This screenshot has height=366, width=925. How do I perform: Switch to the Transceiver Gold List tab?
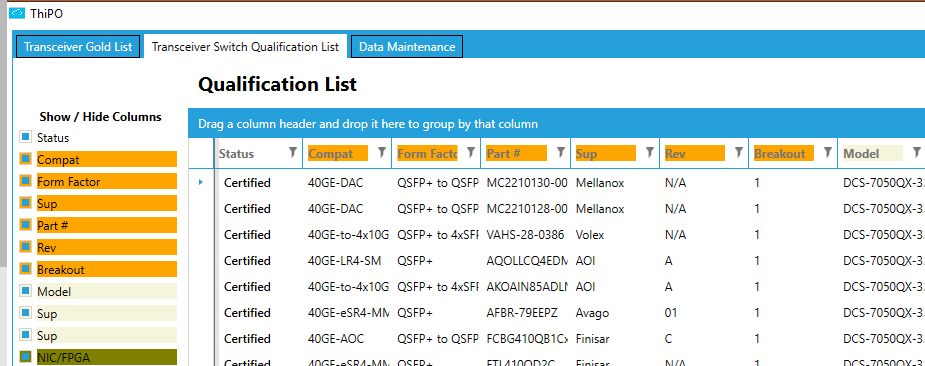[x=78, y=47]
